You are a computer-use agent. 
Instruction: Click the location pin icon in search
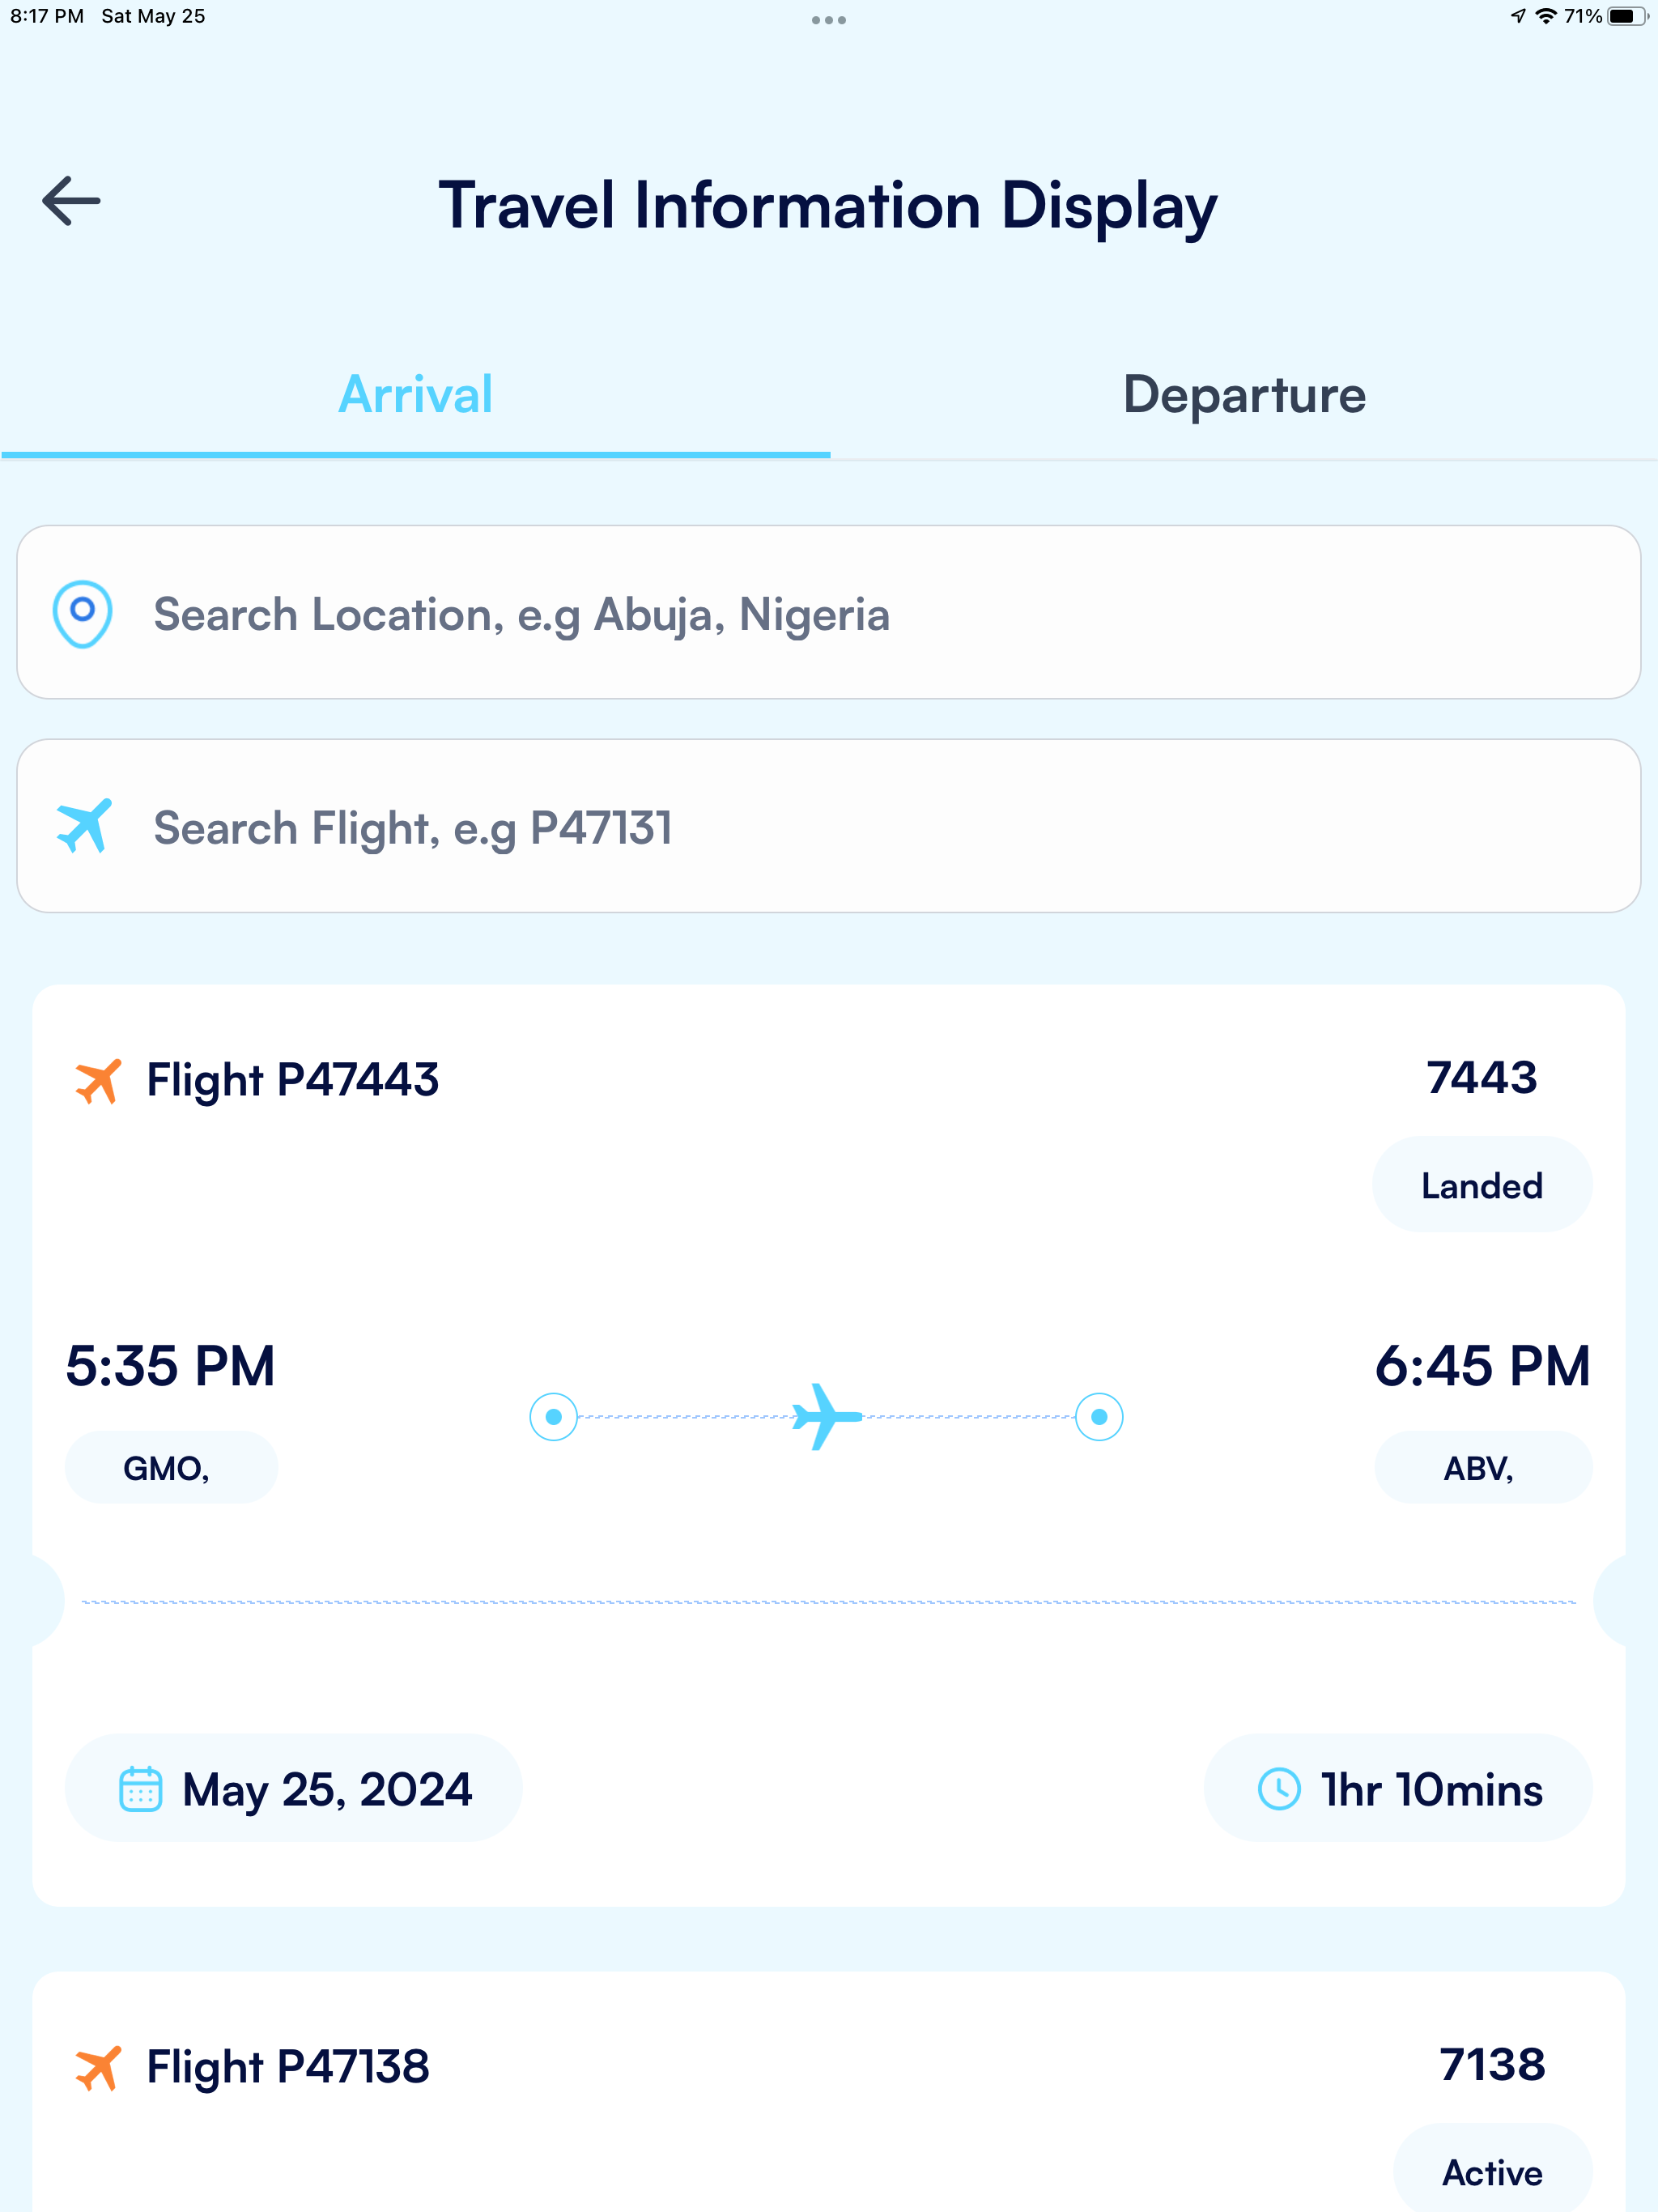tap(82, 613)
